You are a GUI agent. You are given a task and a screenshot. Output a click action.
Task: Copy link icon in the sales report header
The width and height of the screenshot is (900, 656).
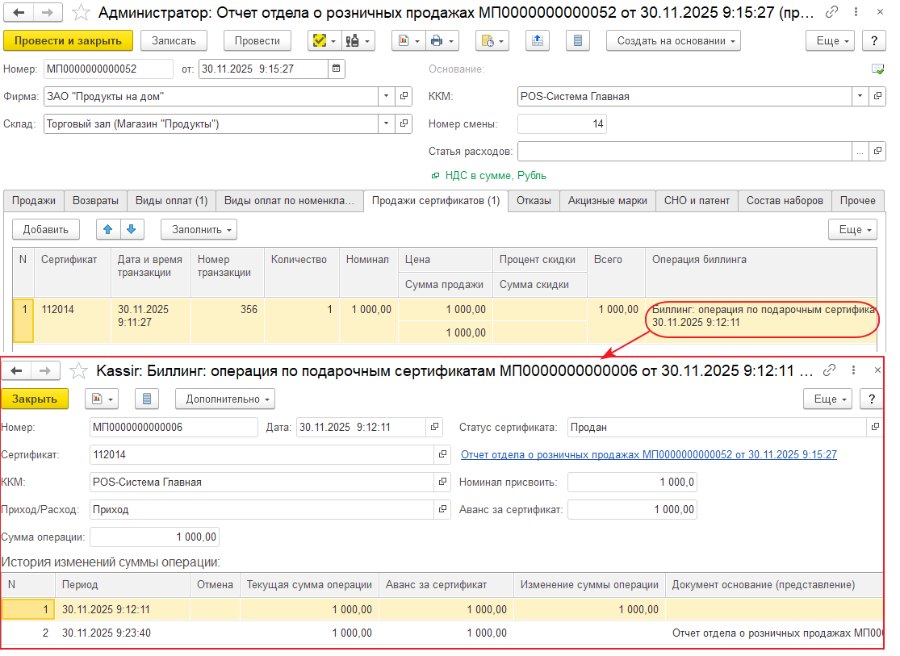831,12
